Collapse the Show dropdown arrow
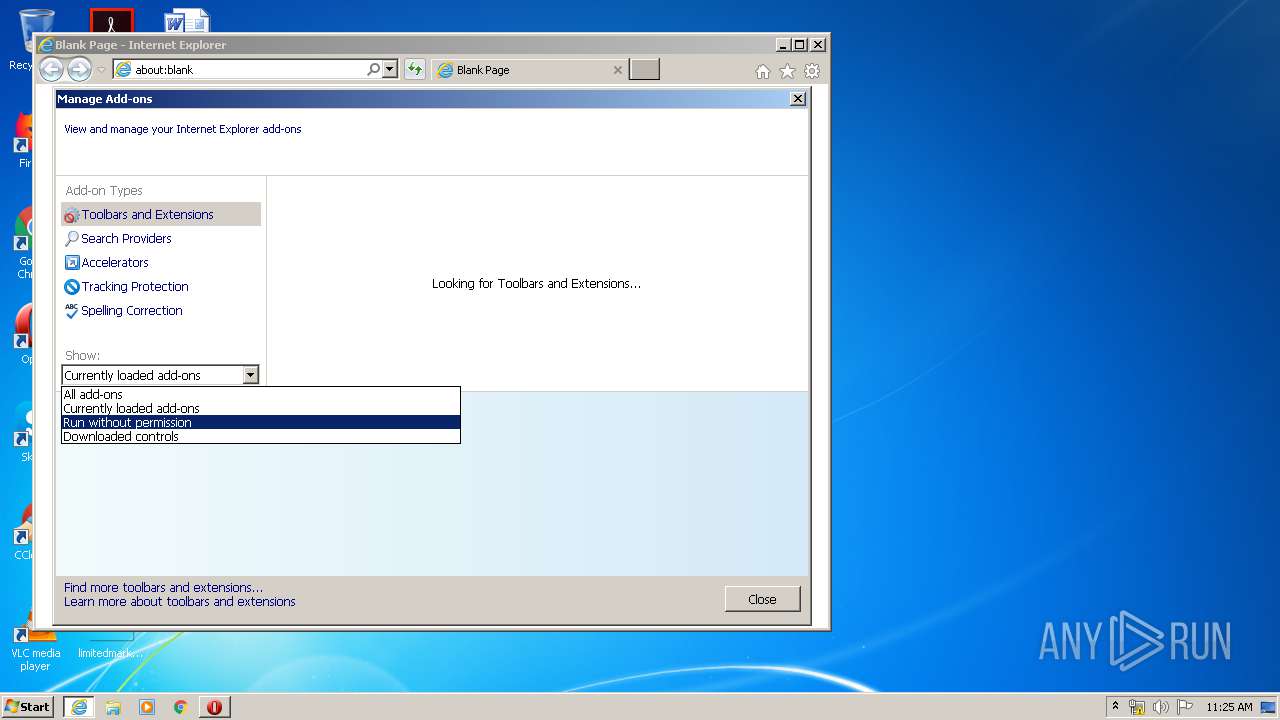Screen dimensions: 1280x720 point(250,375)
